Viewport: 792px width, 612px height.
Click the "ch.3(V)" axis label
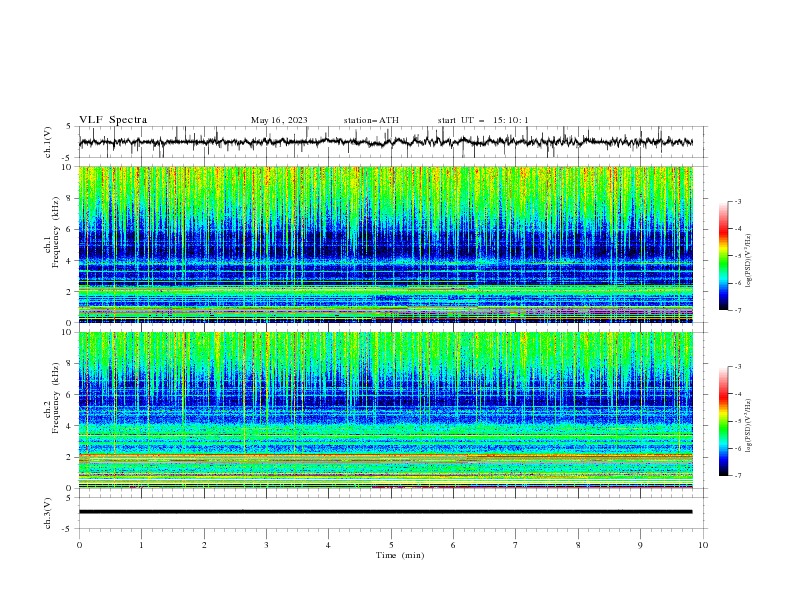click(x=48, y=513)
